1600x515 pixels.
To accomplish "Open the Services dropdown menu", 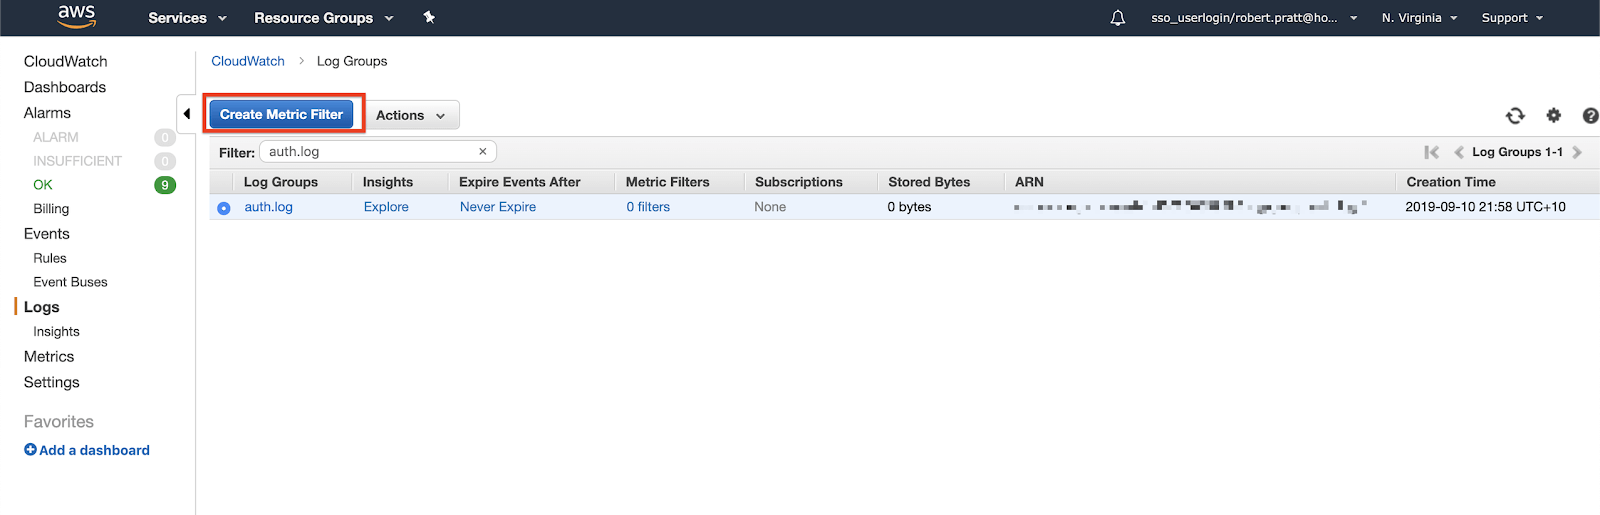I will (187, 18).
